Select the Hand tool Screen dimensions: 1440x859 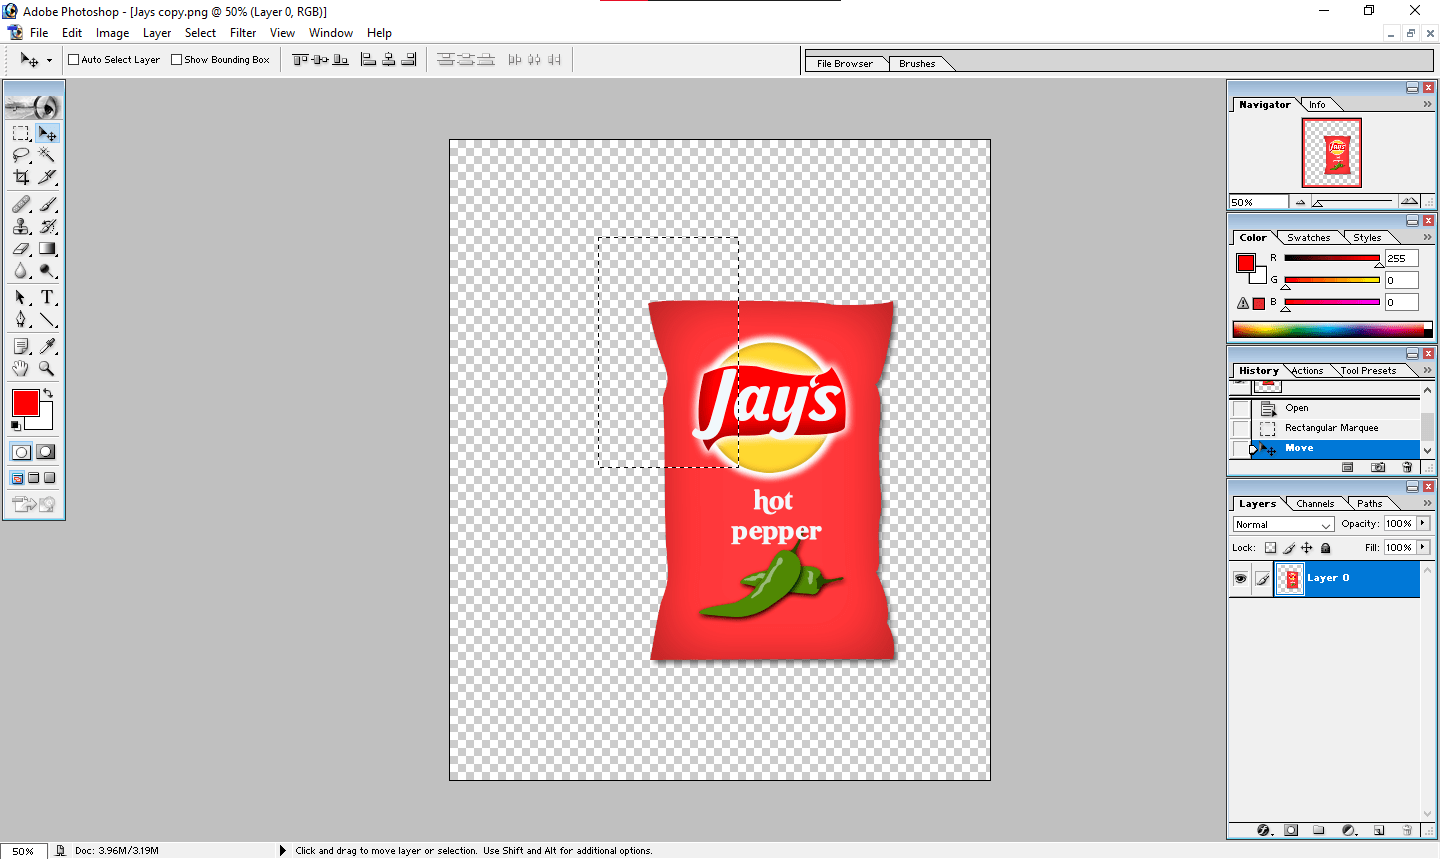[x=21, y=368]
